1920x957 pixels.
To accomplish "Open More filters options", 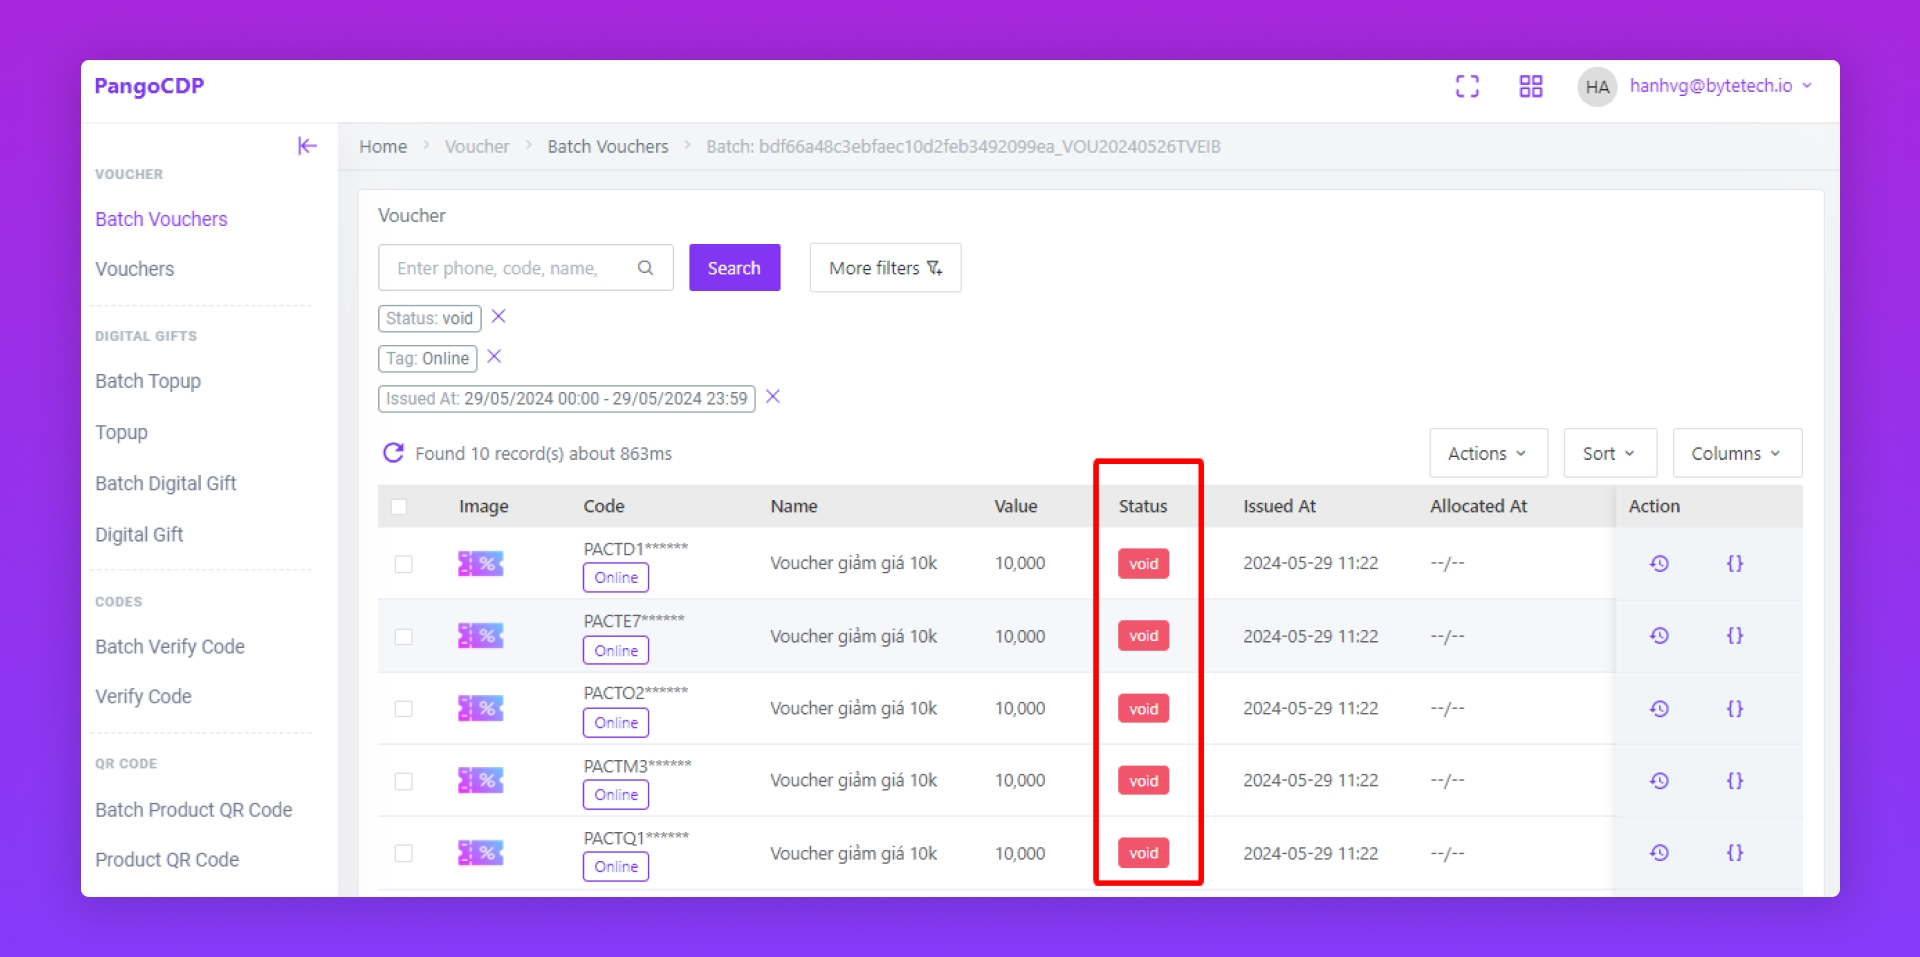I will pyautogui.click(x=885, y=268).
